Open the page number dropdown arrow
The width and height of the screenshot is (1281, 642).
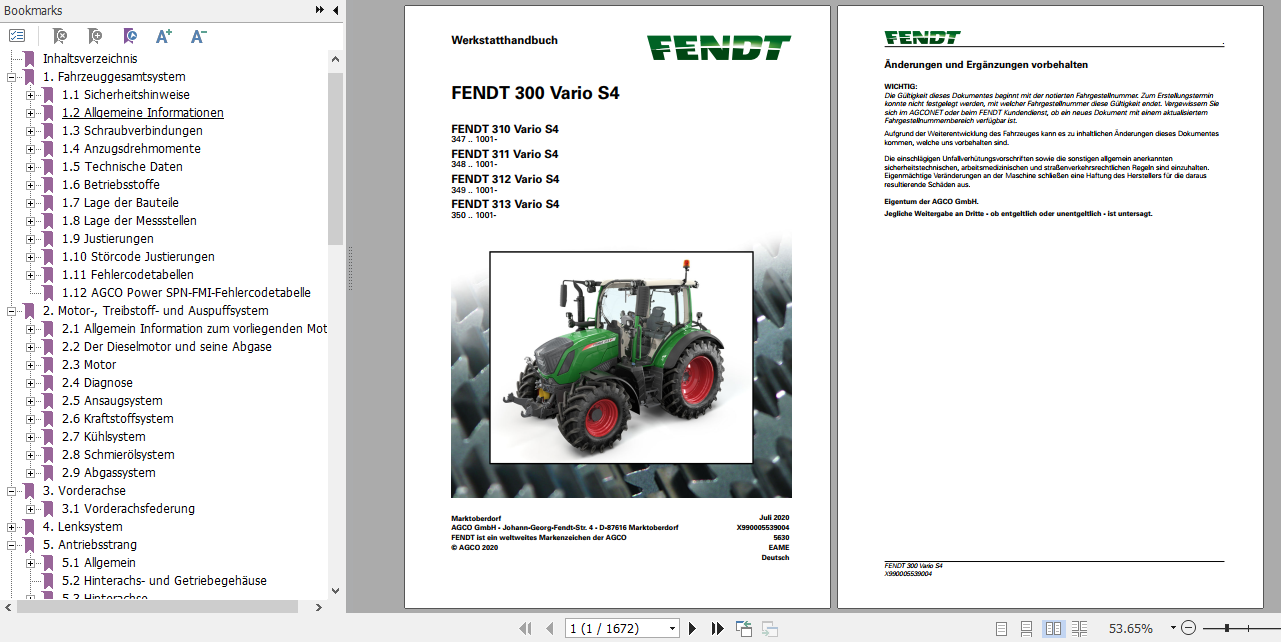point(671,628)
